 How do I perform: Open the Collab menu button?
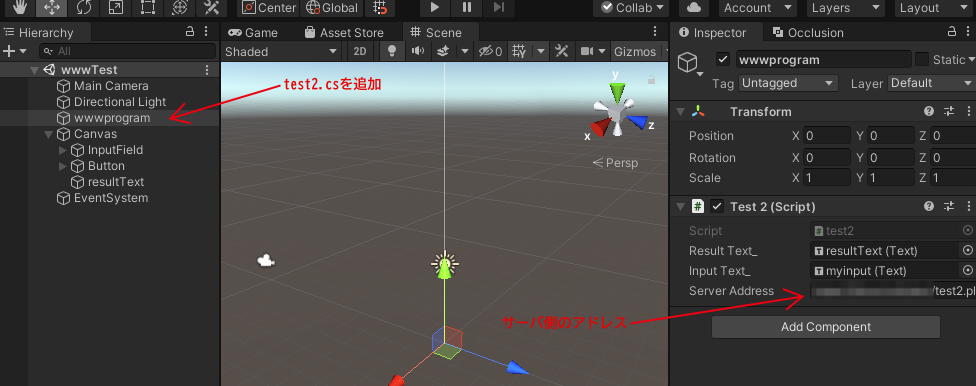(631, 8)
